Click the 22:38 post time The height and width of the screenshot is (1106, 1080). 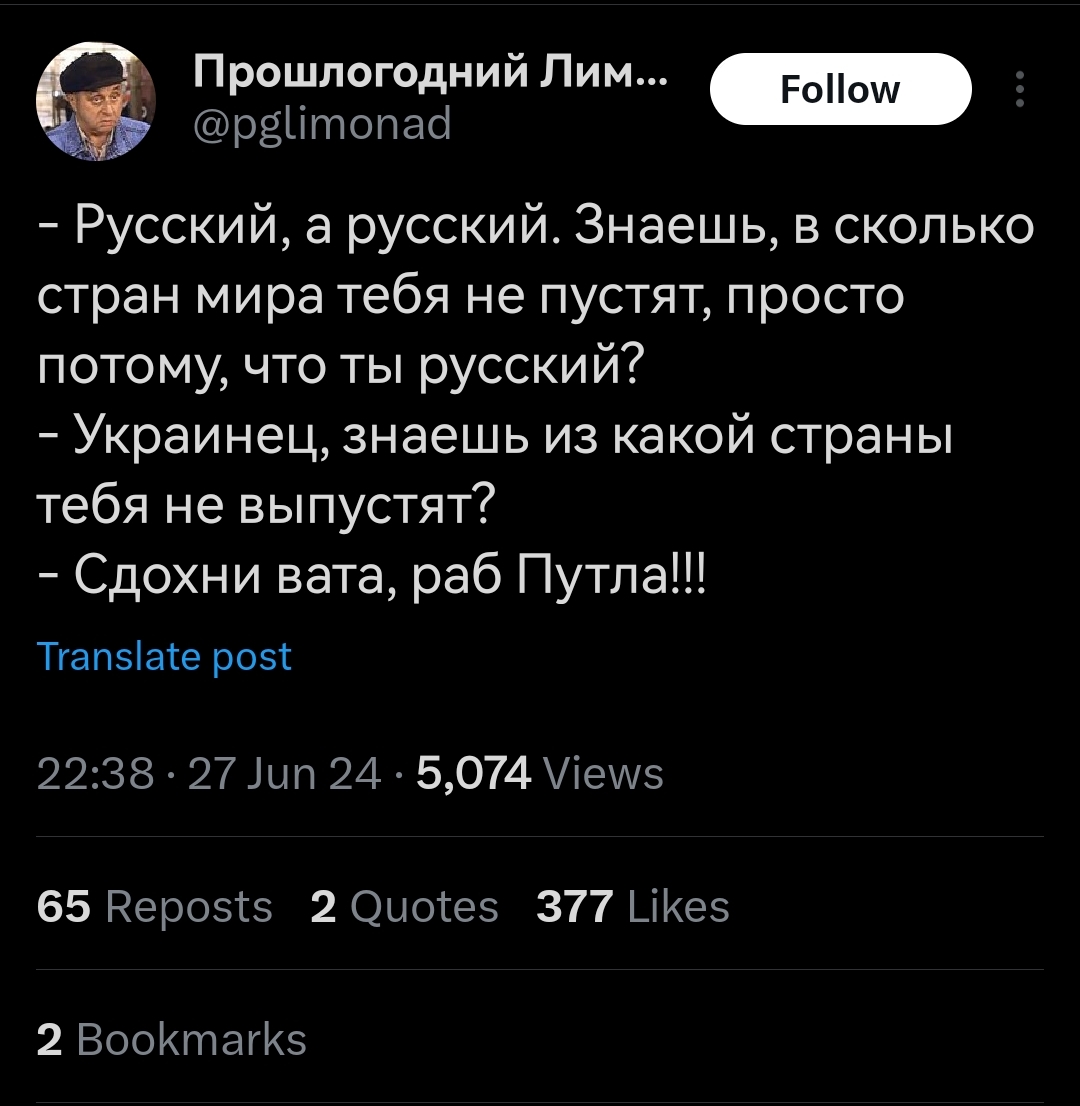click(x=95, y=772)
